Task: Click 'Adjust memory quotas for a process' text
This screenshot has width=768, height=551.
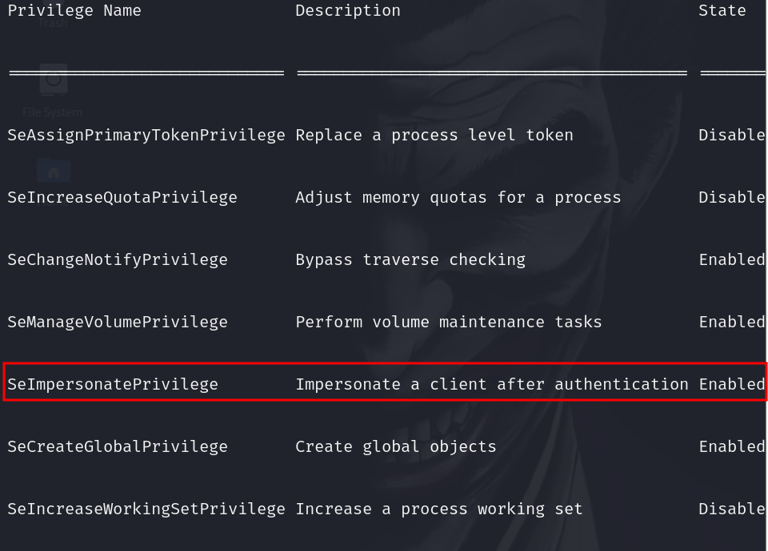Action: (x=458, y=197)
